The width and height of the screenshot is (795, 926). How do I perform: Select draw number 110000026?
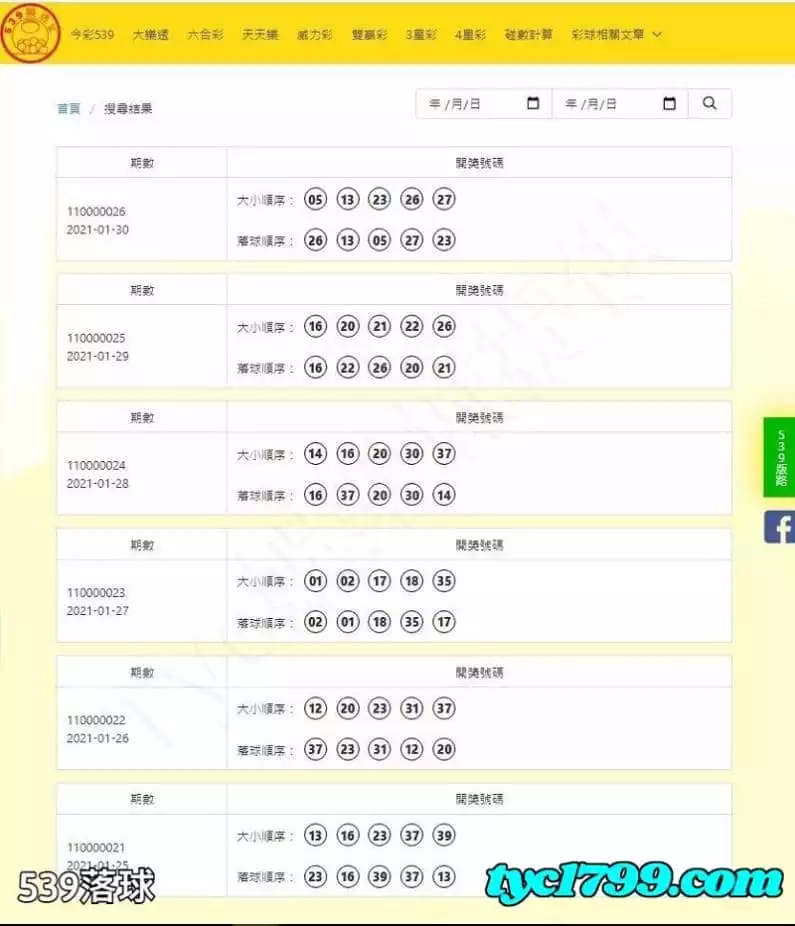click(96, 211)
